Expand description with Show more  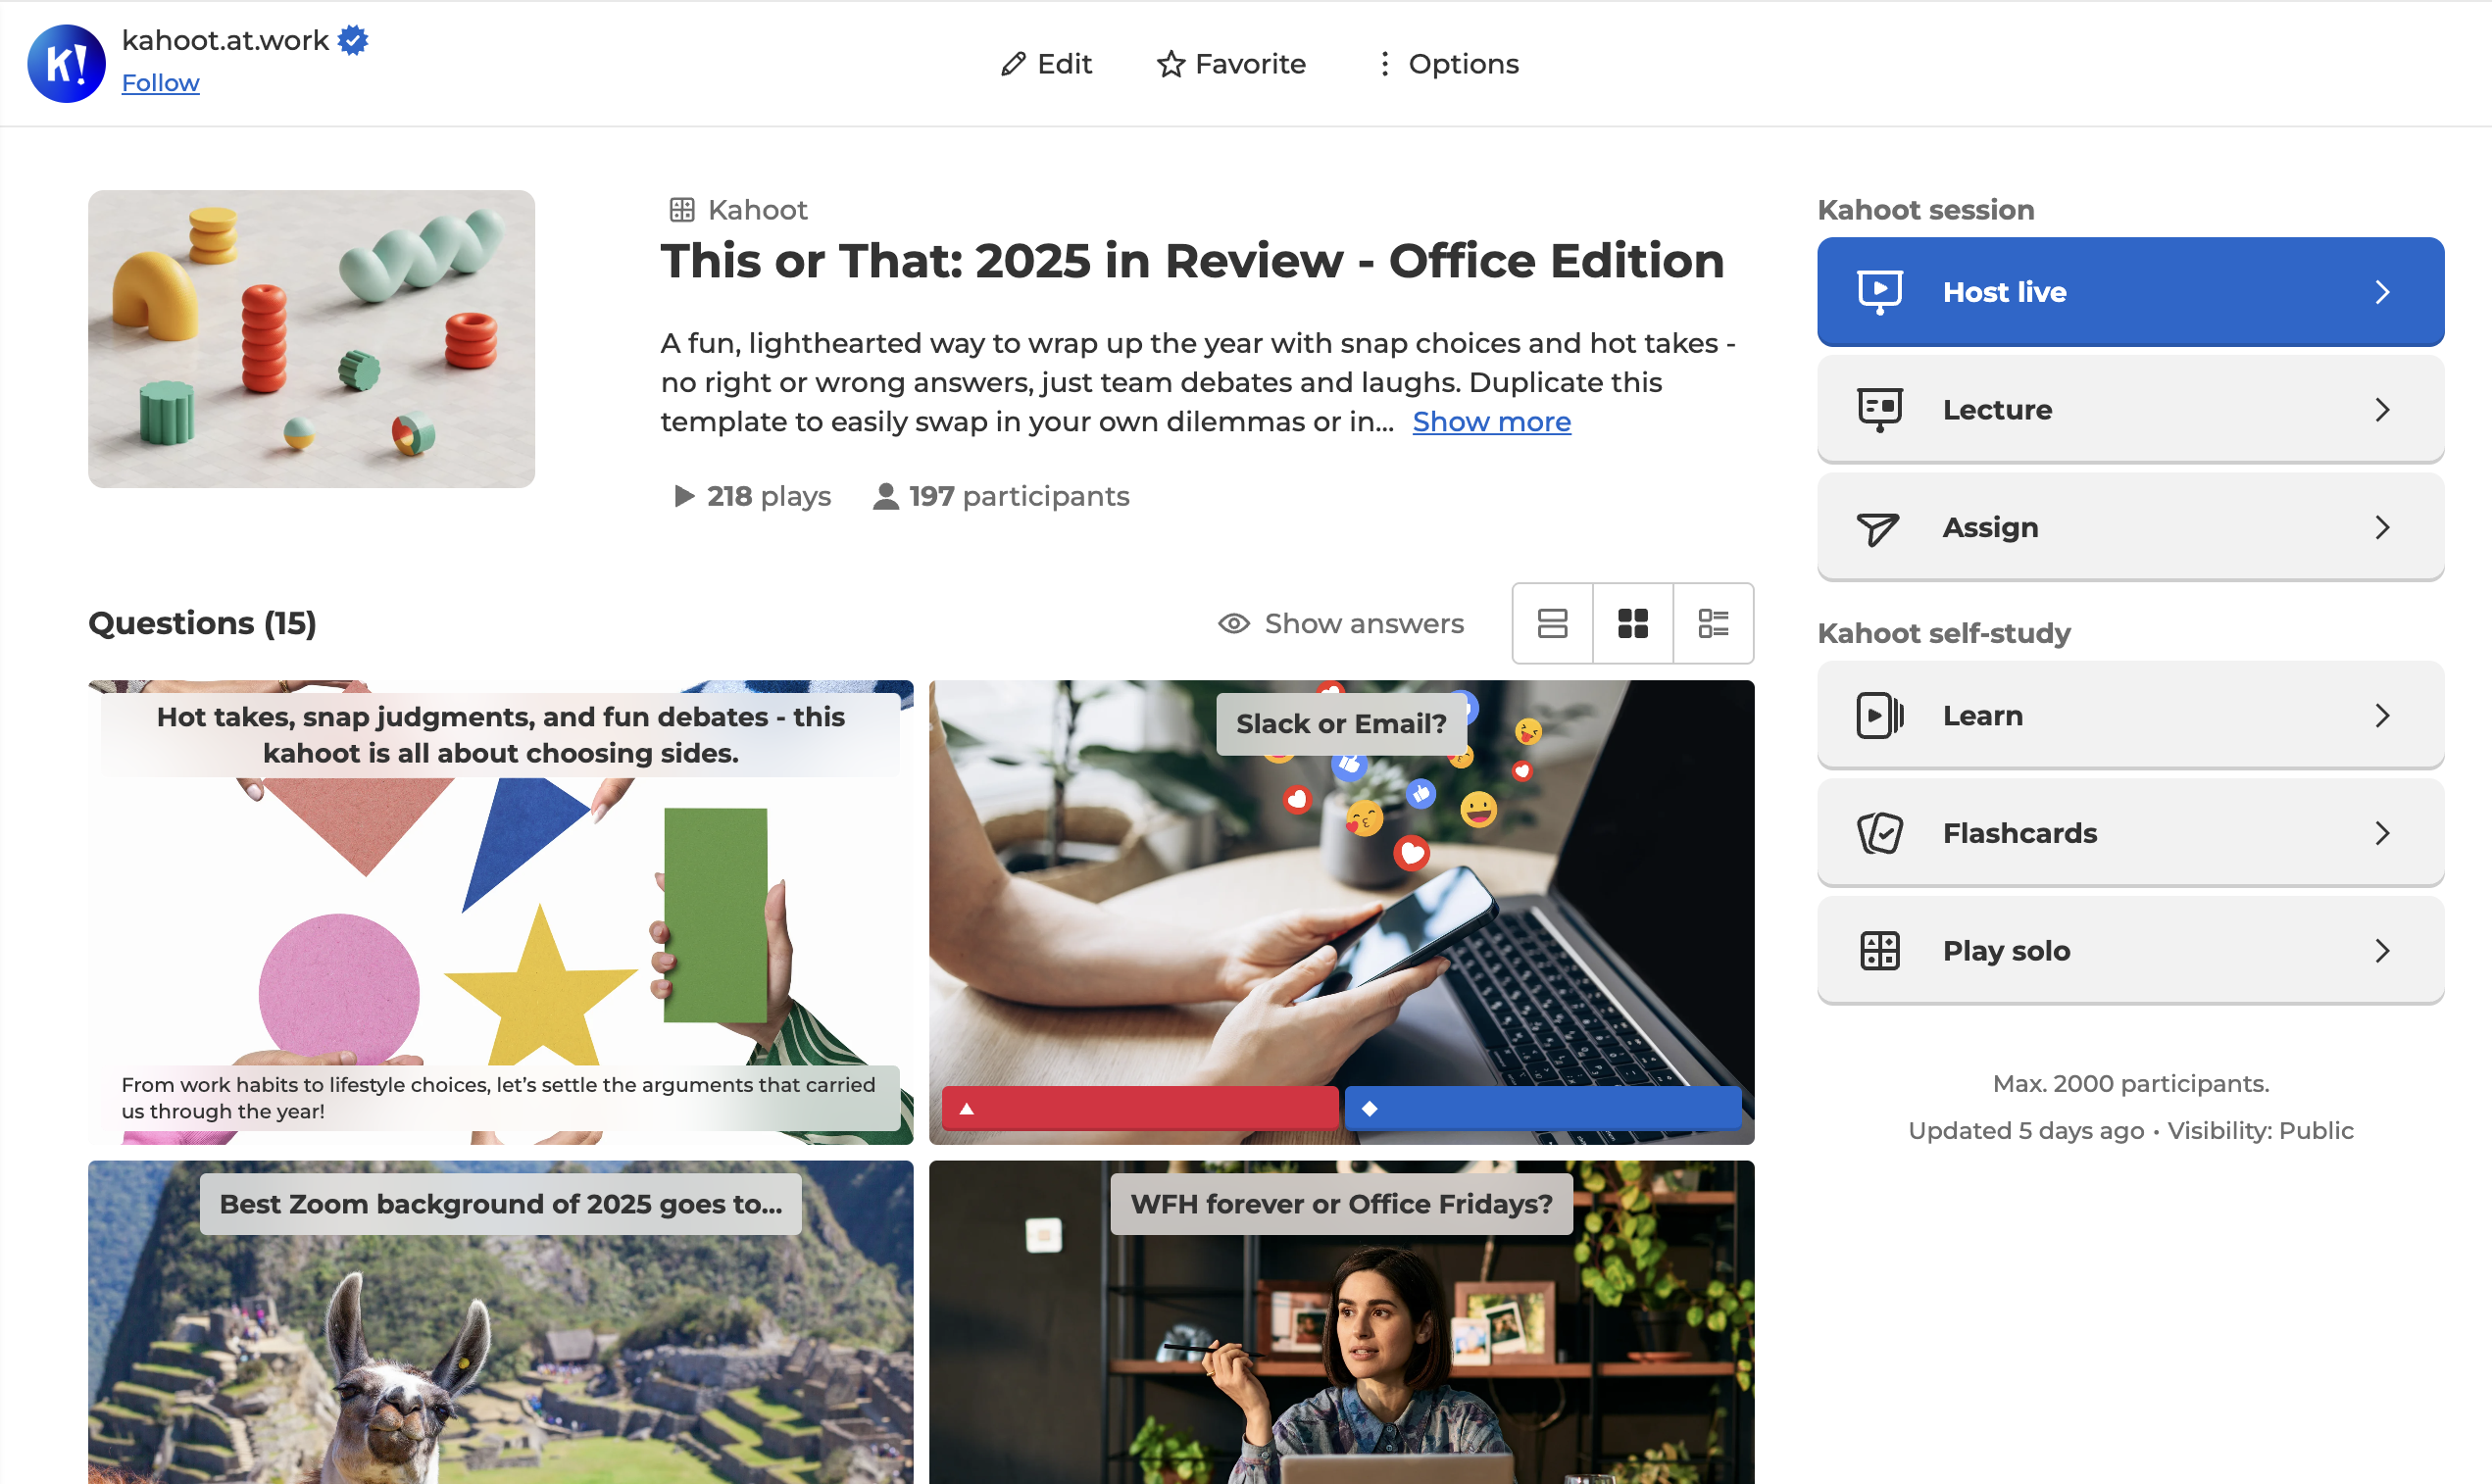1491,422
